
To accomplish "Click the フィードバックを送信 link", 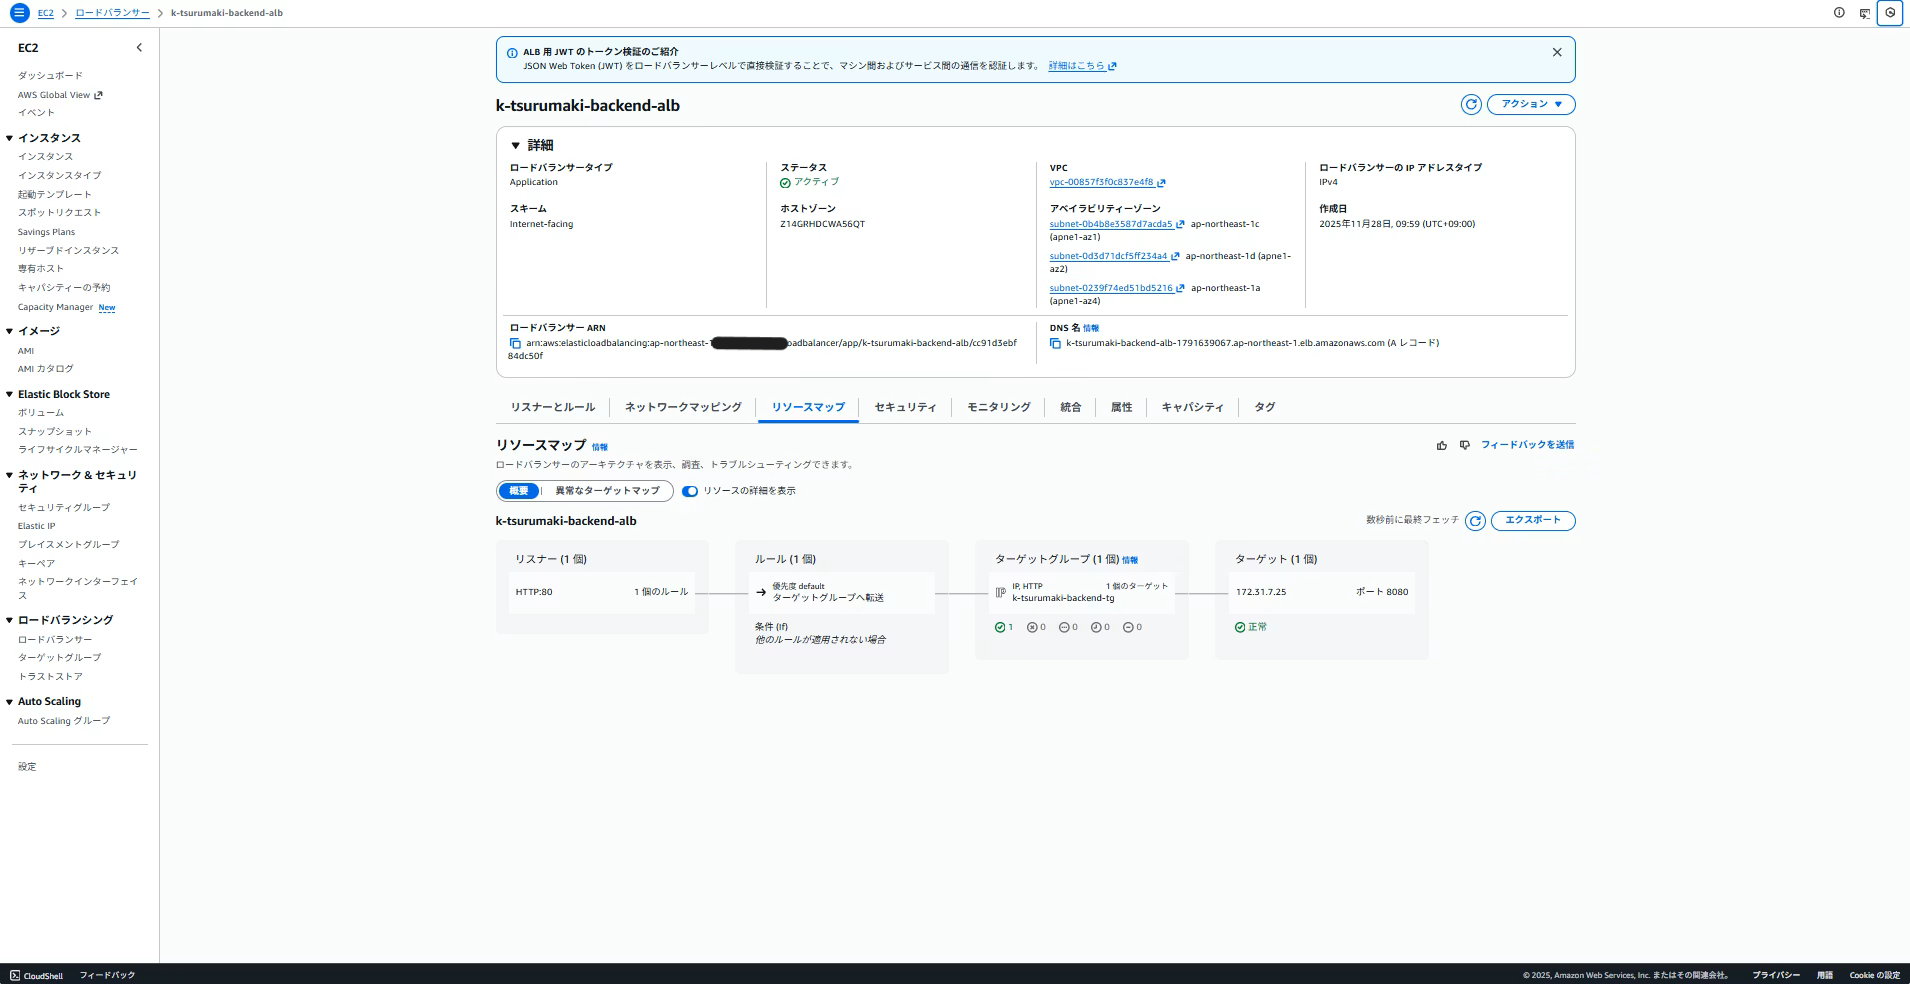I will 1528,445.
